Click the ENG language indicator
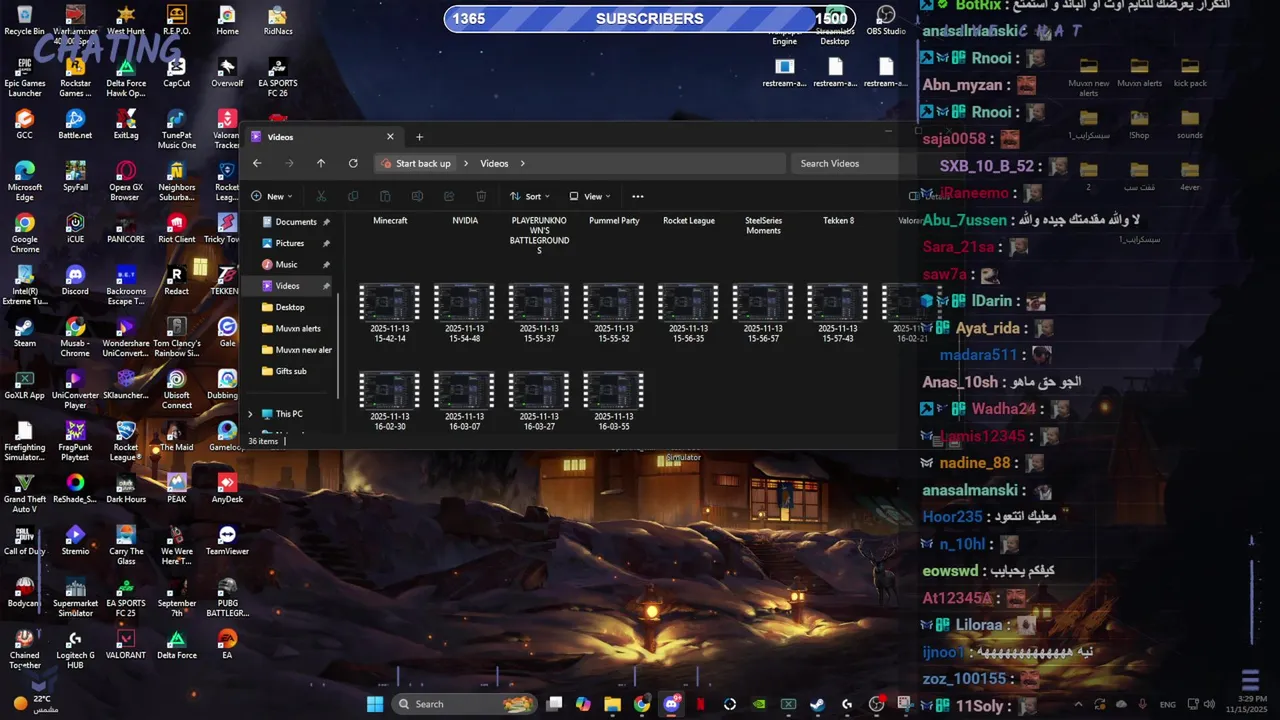 [x=1167, y=704]
